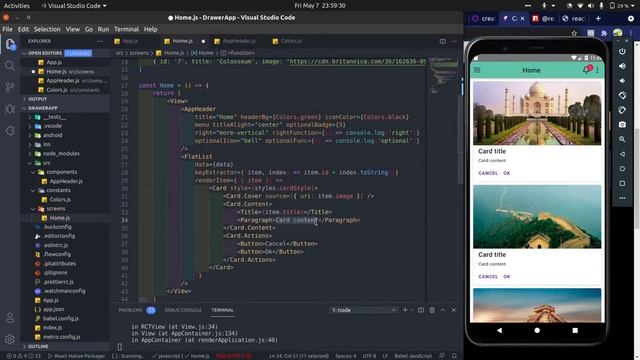
Task: Expand the android folder
Action: 53,135
